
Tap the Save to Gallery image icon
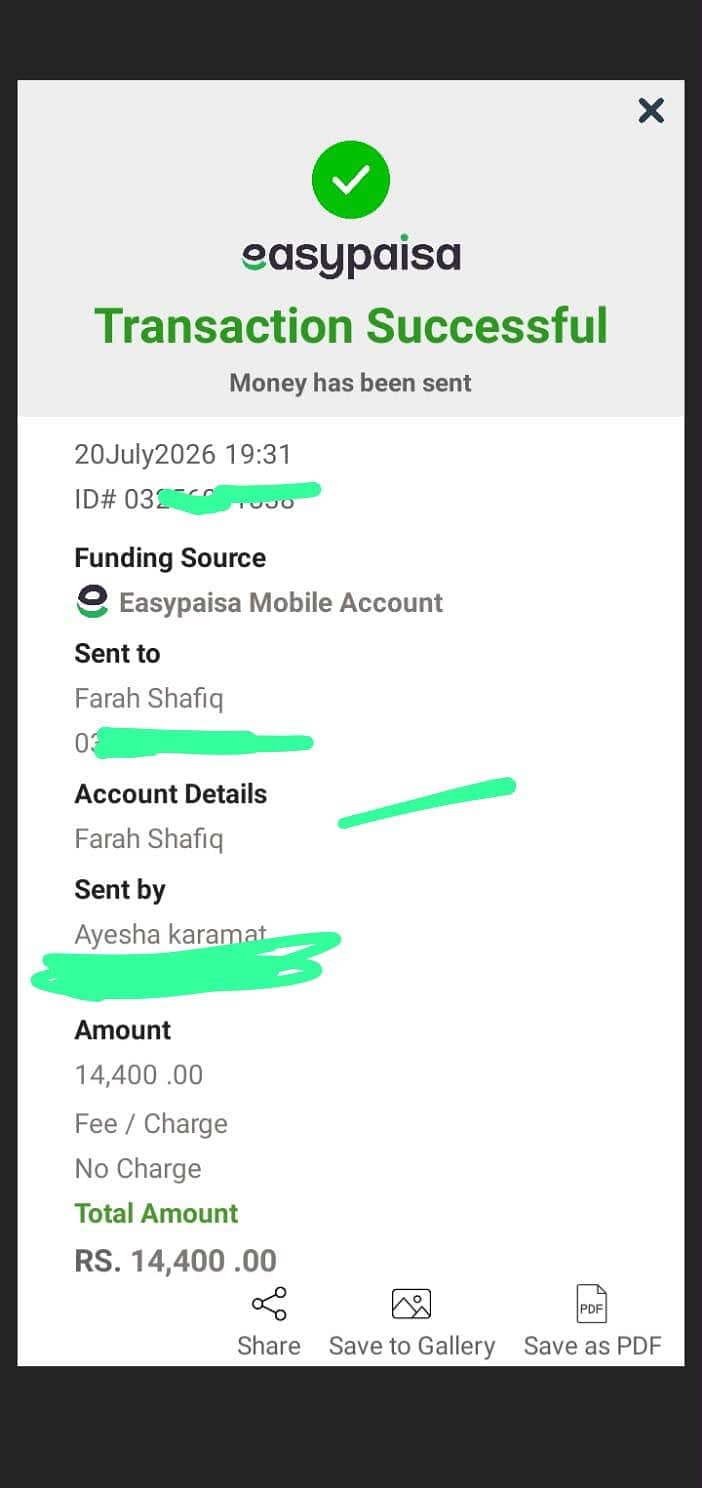[x=411, y=1304]
